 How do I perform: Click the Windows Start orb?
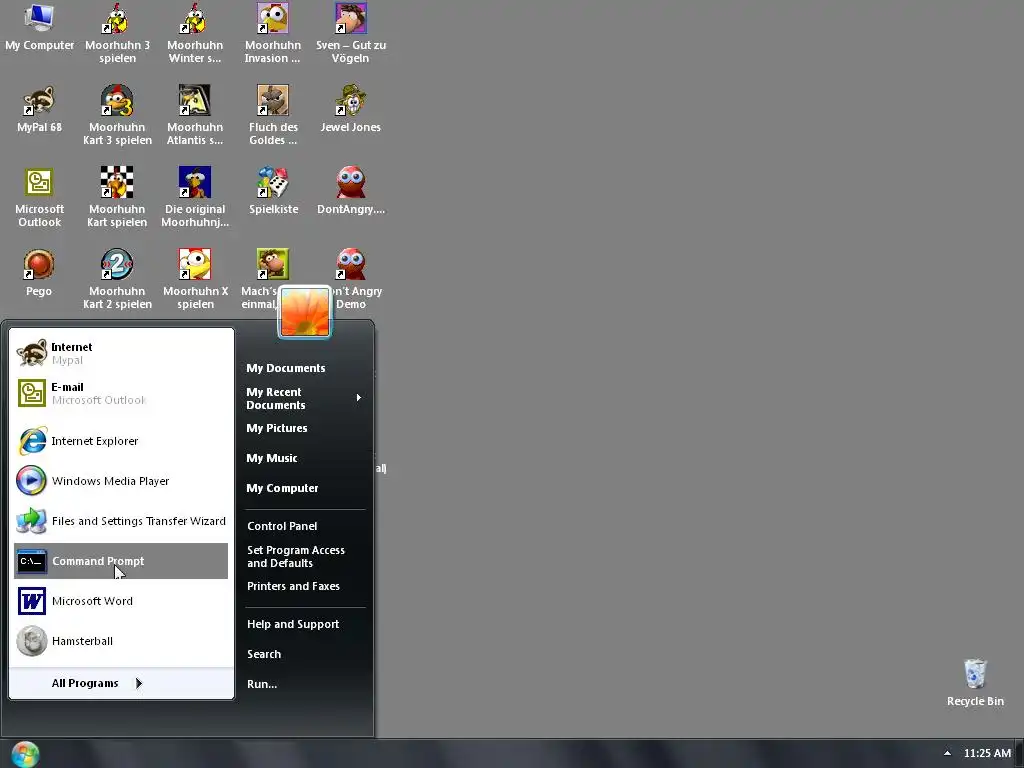[x=25, y=754]
